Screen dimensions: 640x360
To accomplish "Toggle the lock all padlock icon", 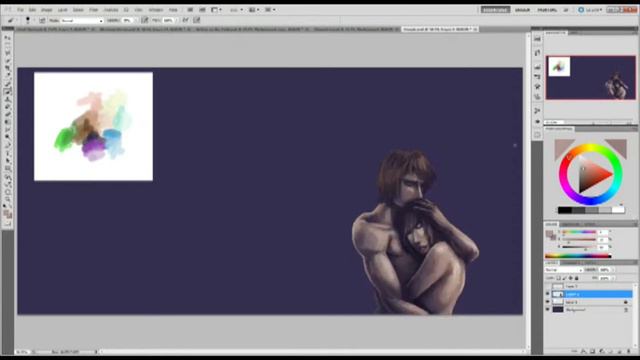I will [577, 278].
